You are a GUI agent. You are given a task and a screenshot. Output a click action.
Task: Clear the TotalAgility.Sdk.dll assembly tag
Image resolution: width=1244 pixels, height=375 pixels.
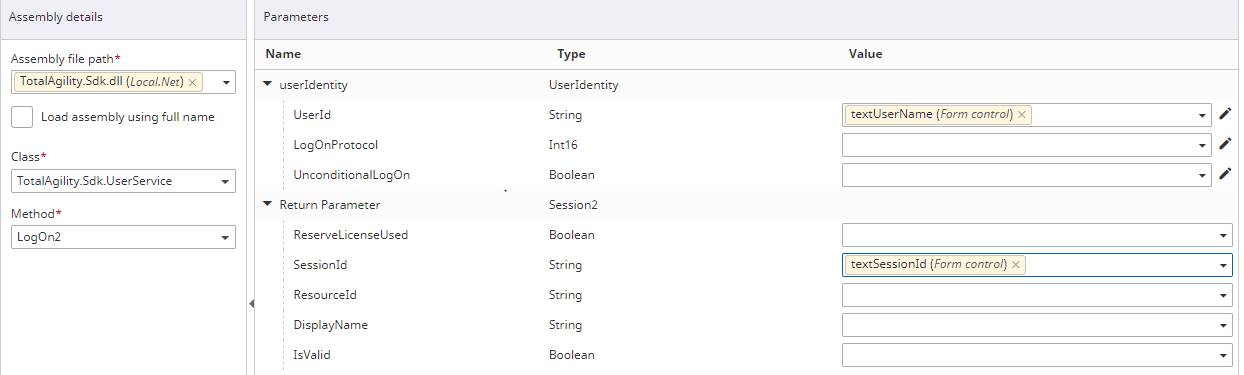(x=192, y=82)
